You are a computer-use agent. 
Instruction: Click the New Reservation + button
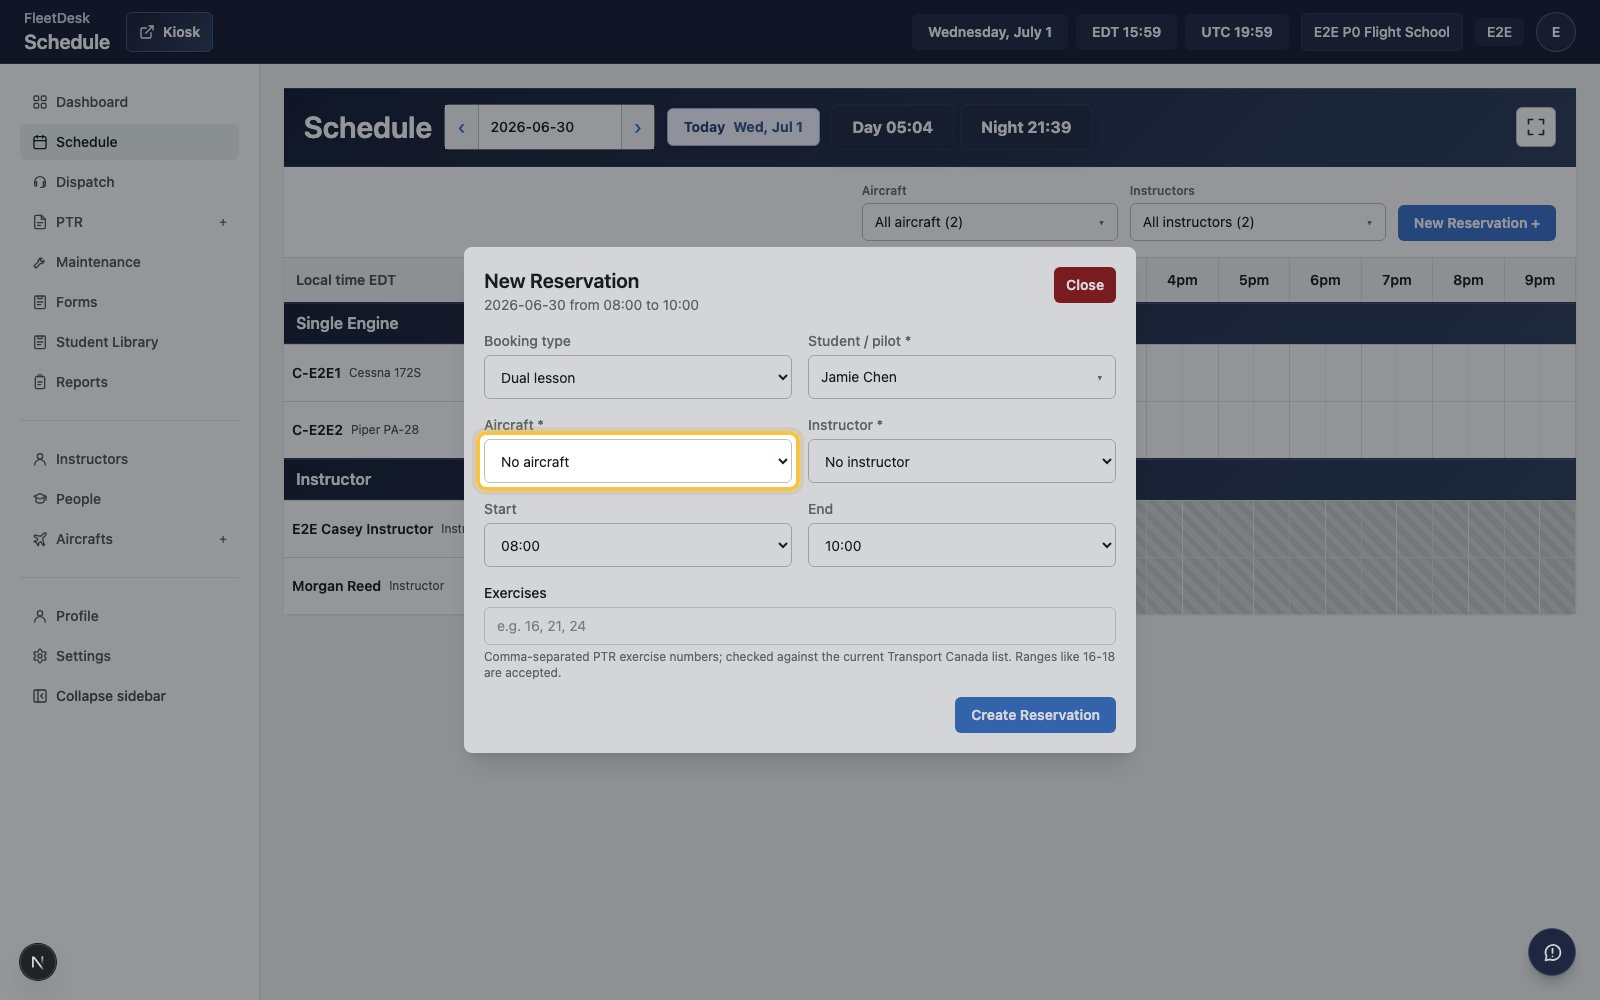pos(1477,223)
